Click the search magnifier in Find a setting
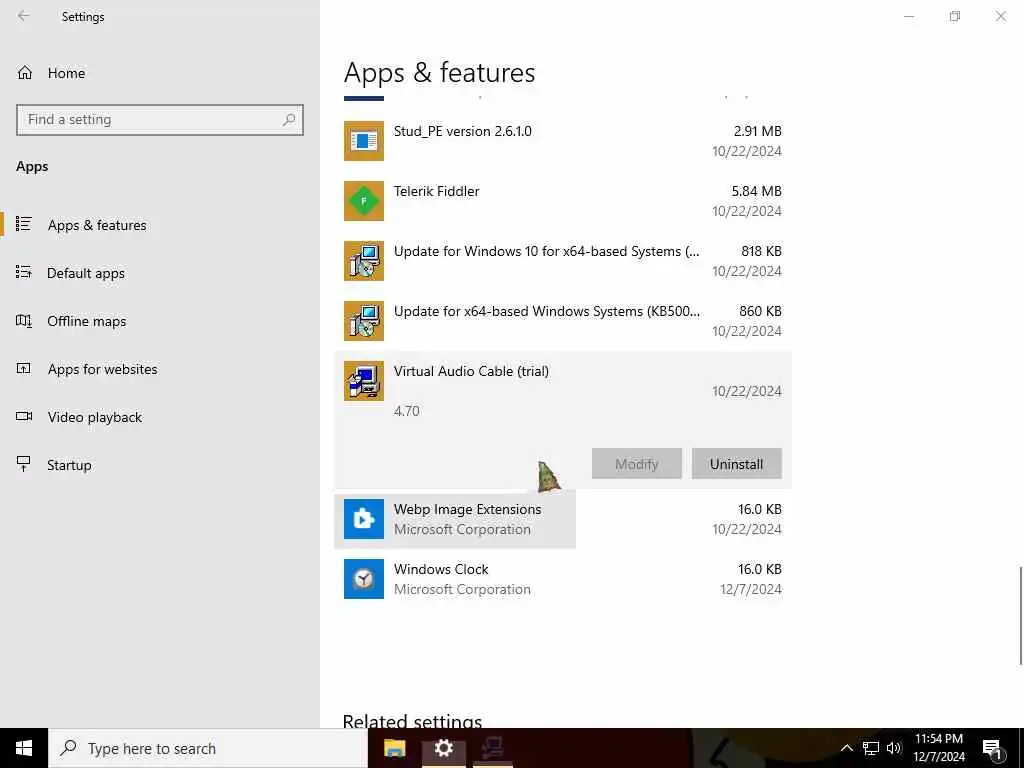Screen dimensions: 1024x768 (289, 120)
